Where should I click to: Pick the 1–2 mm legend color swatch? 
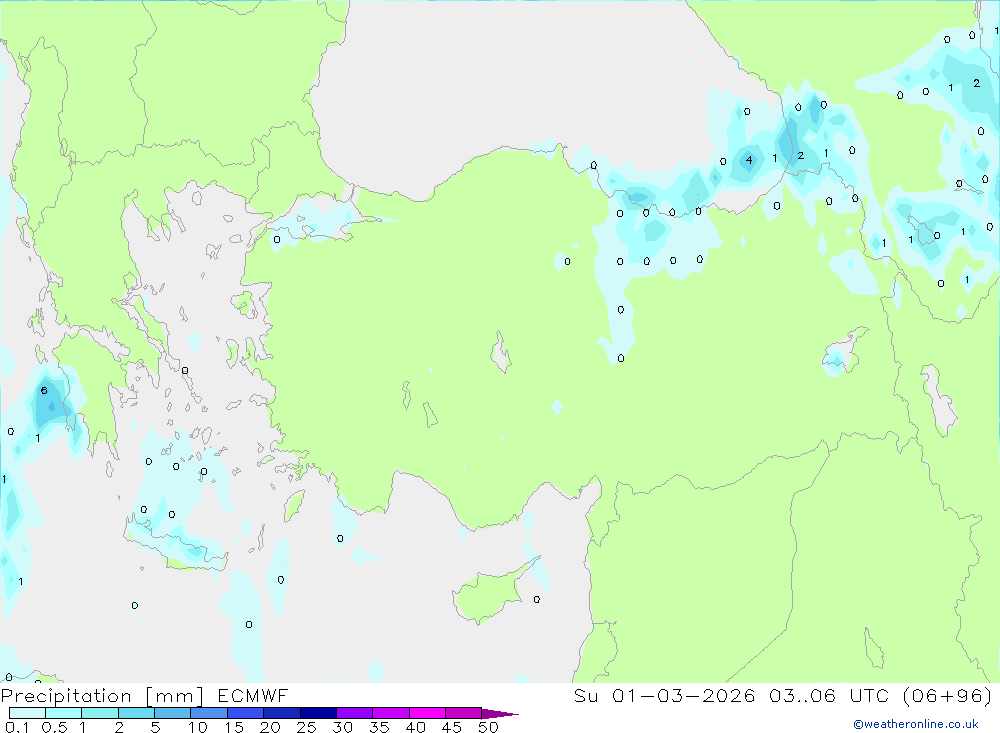(x=100, y=713)
